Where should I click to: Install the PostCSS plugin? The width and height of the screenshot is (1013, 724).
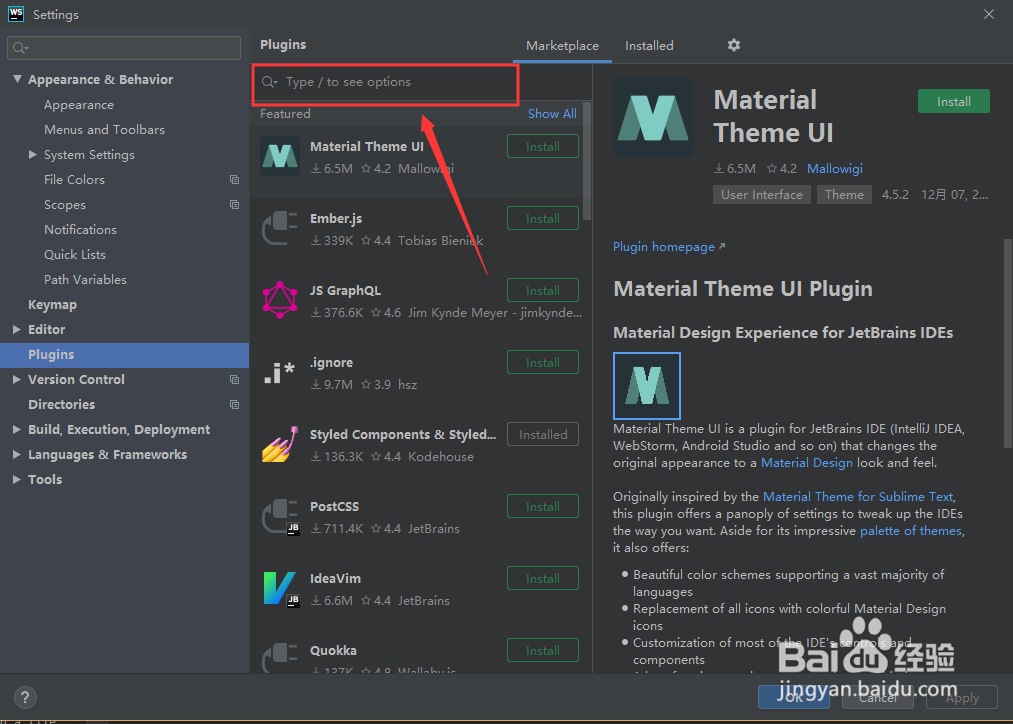pos(543,506)
